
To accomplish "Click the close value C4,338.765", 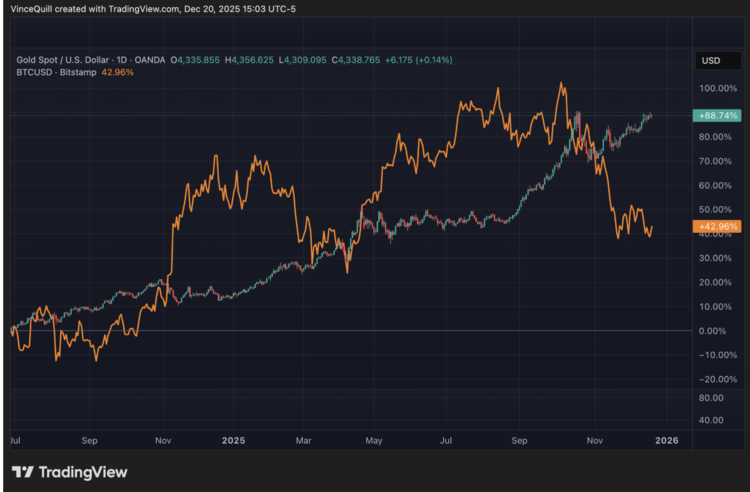I will point(356,60).
